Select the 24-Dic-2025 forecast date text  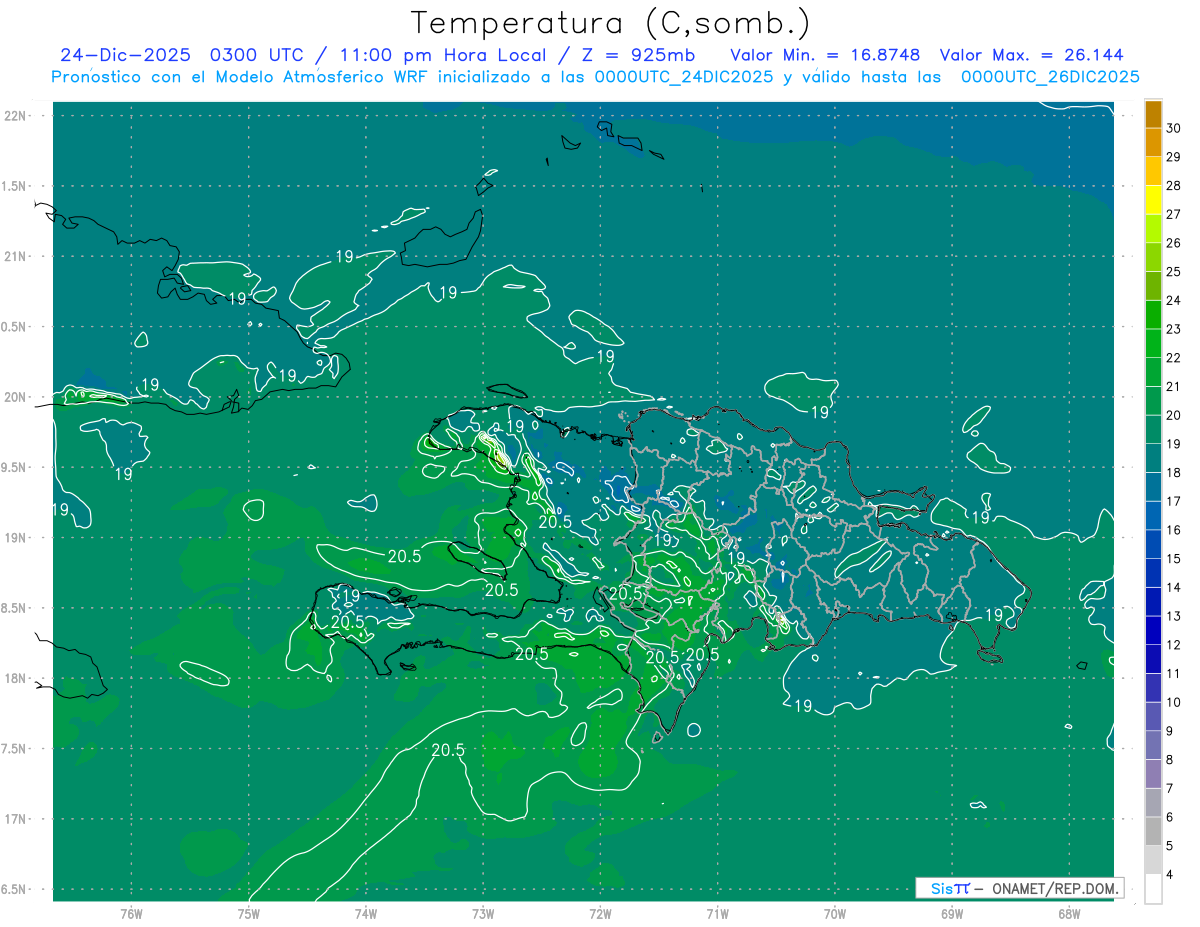[125, 55]
